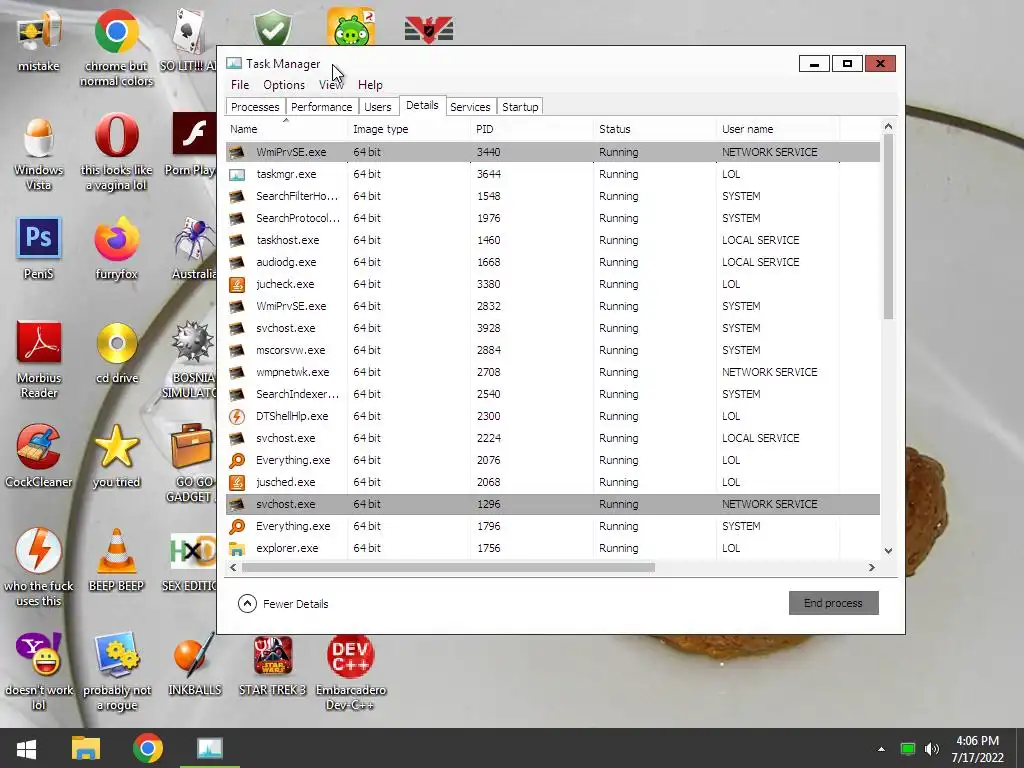Sort by the User name column header
1024x768 pixels.
pyautogui.click(x=778, y=129)
